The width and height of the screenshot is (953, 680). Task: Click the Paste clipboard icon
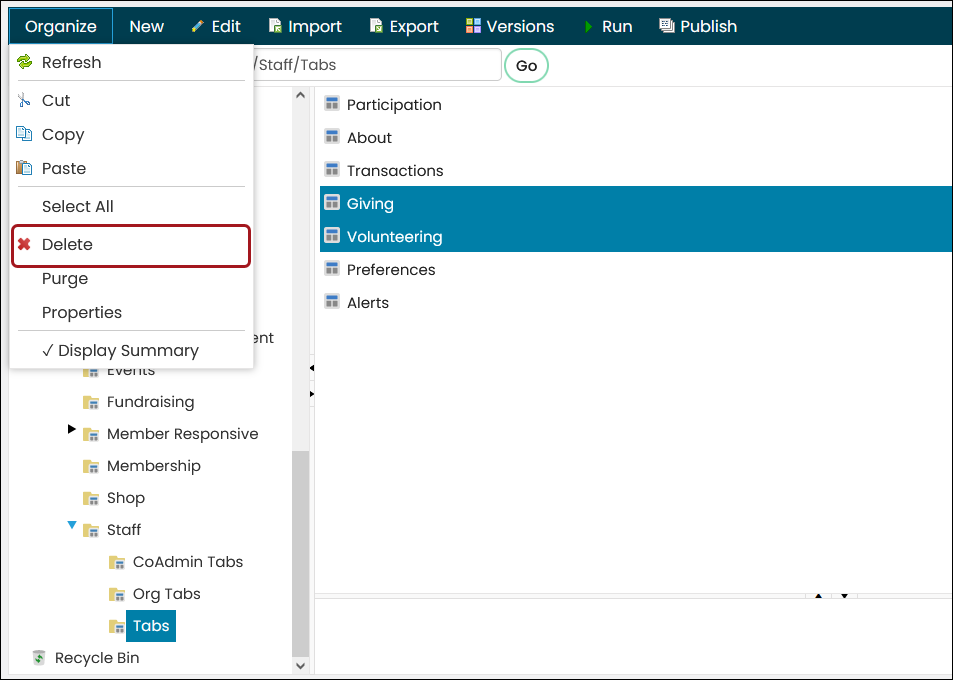[24, 168]
